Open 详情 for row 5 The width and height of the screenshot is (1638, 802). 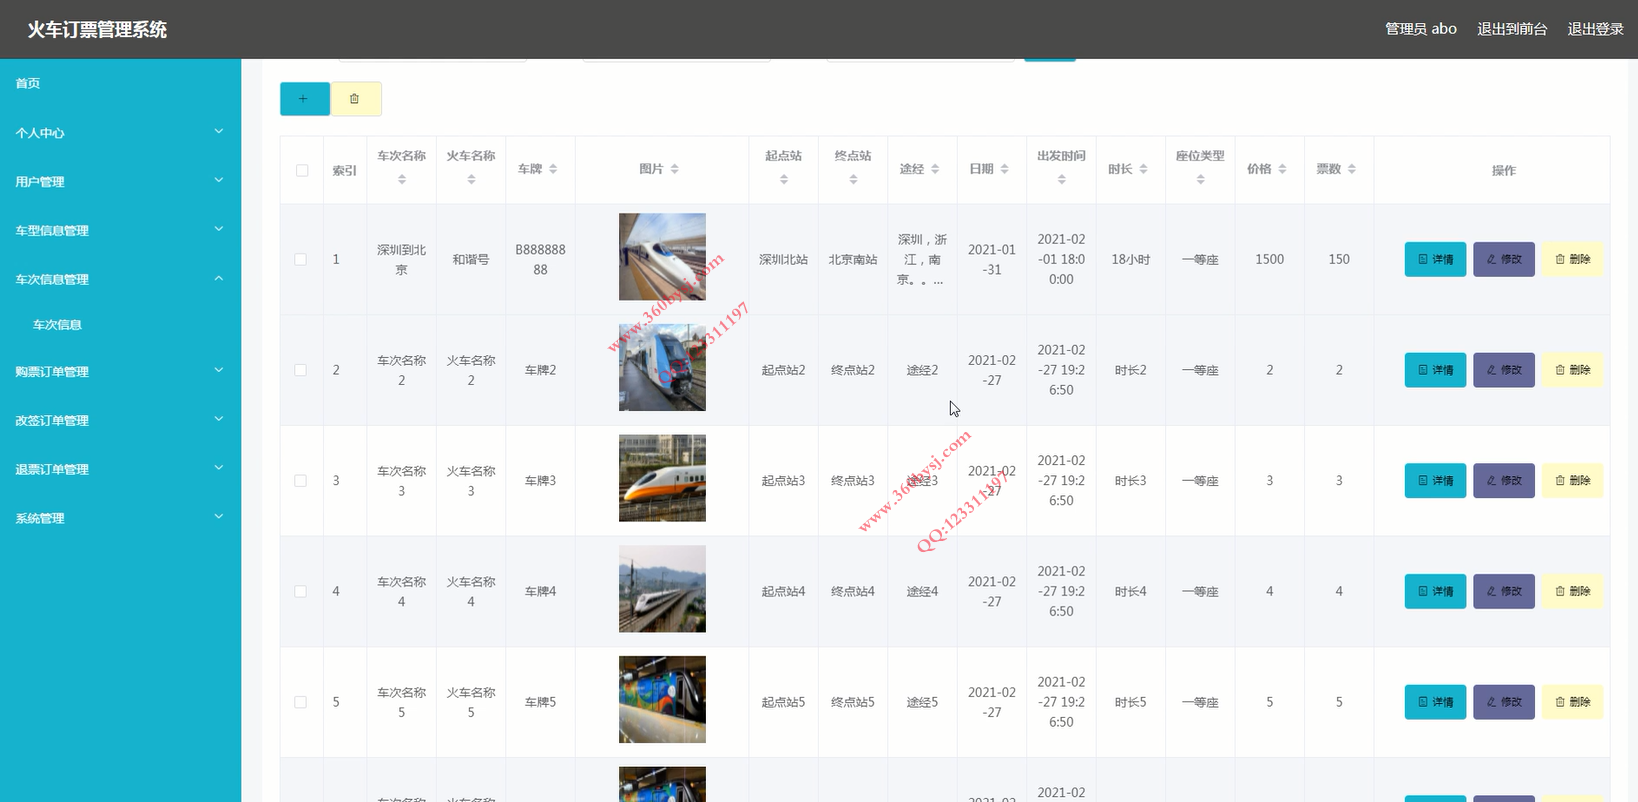(x=1435, y=702)
